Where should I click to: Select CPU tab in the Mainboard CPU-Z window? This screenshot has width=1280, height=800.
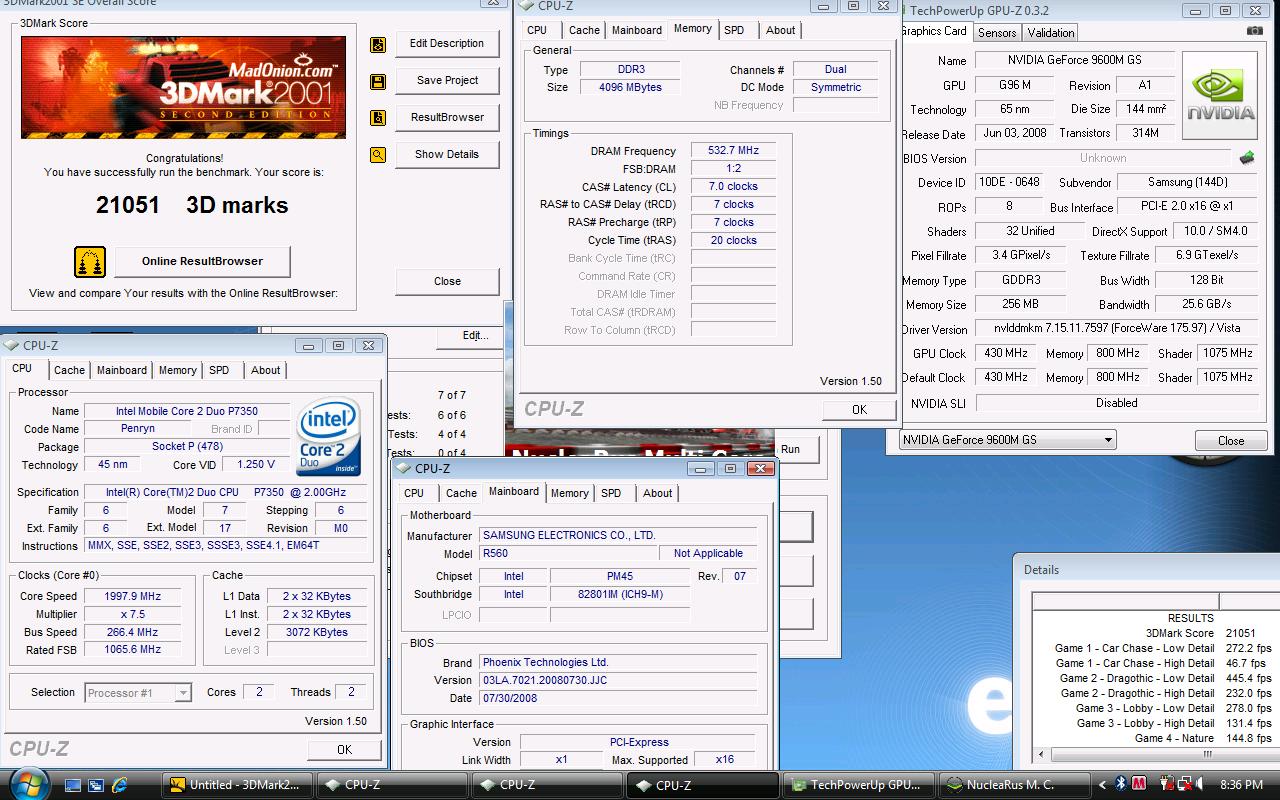pyautogui.click(x=414, y=493)
